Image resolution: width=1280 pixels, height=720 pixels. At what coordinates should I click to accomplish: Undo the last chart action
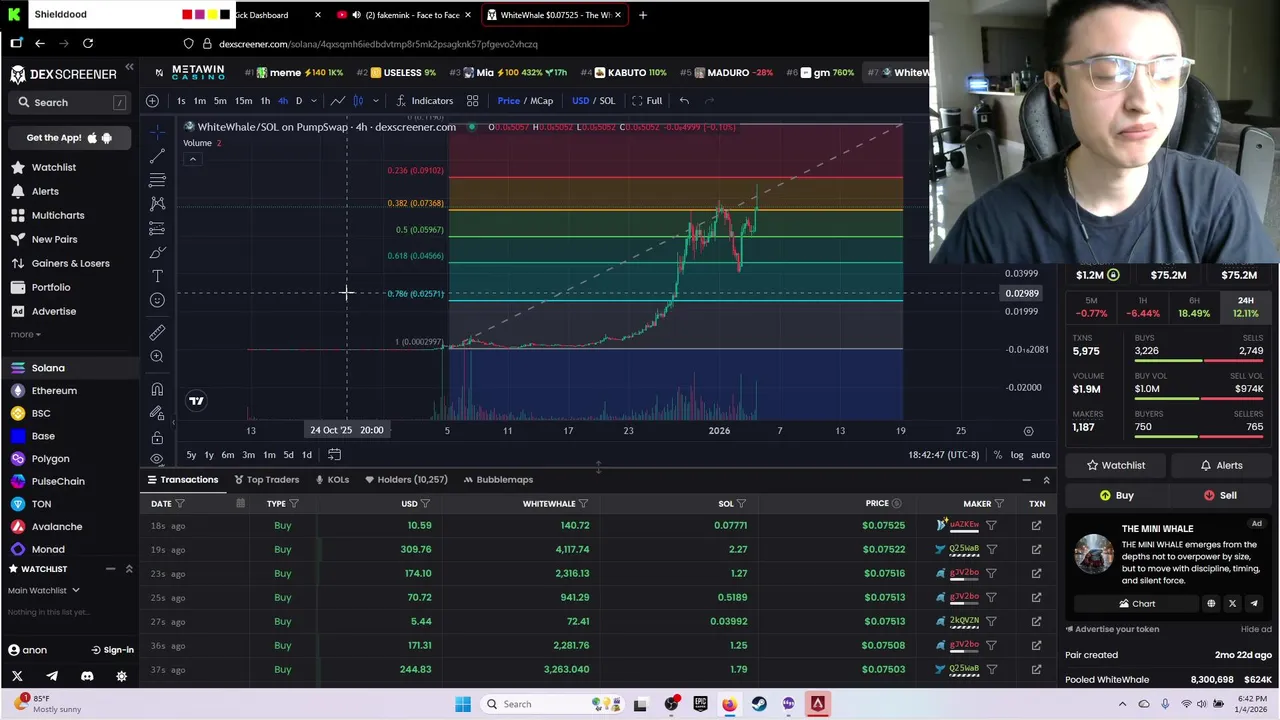684,100
